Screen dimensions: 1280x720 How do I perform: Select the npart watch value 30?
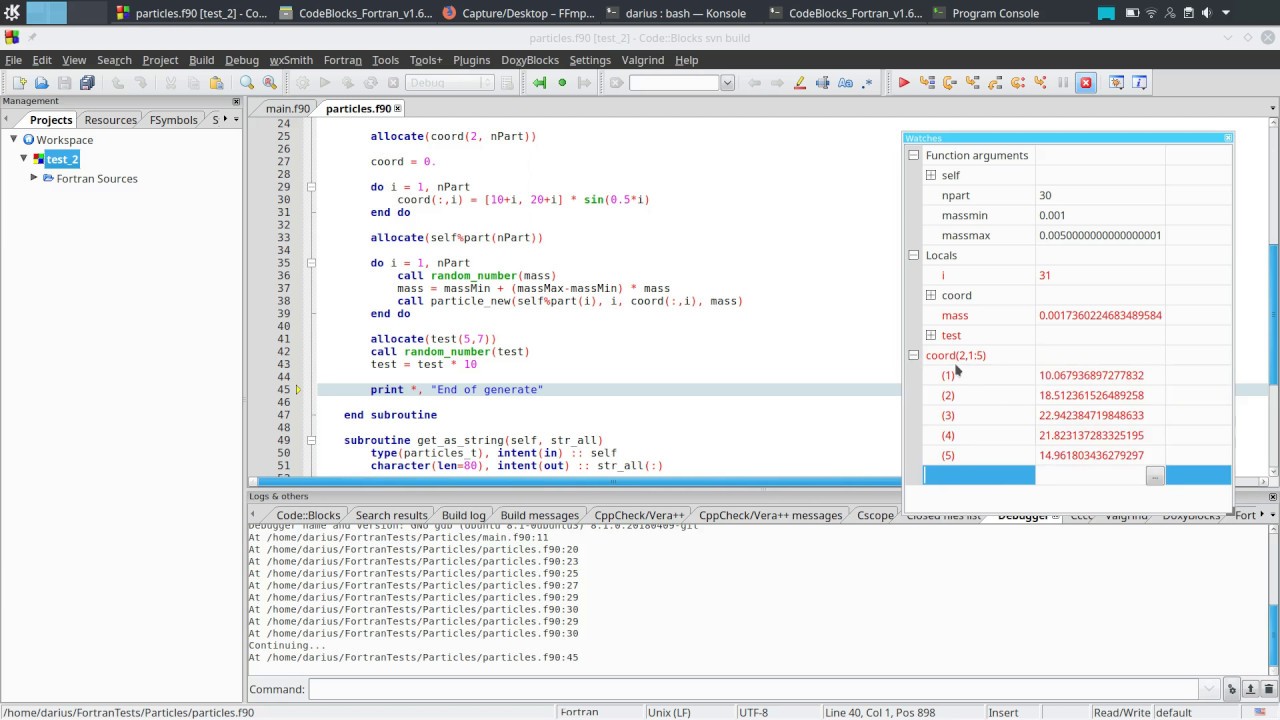coord(1045,195)
